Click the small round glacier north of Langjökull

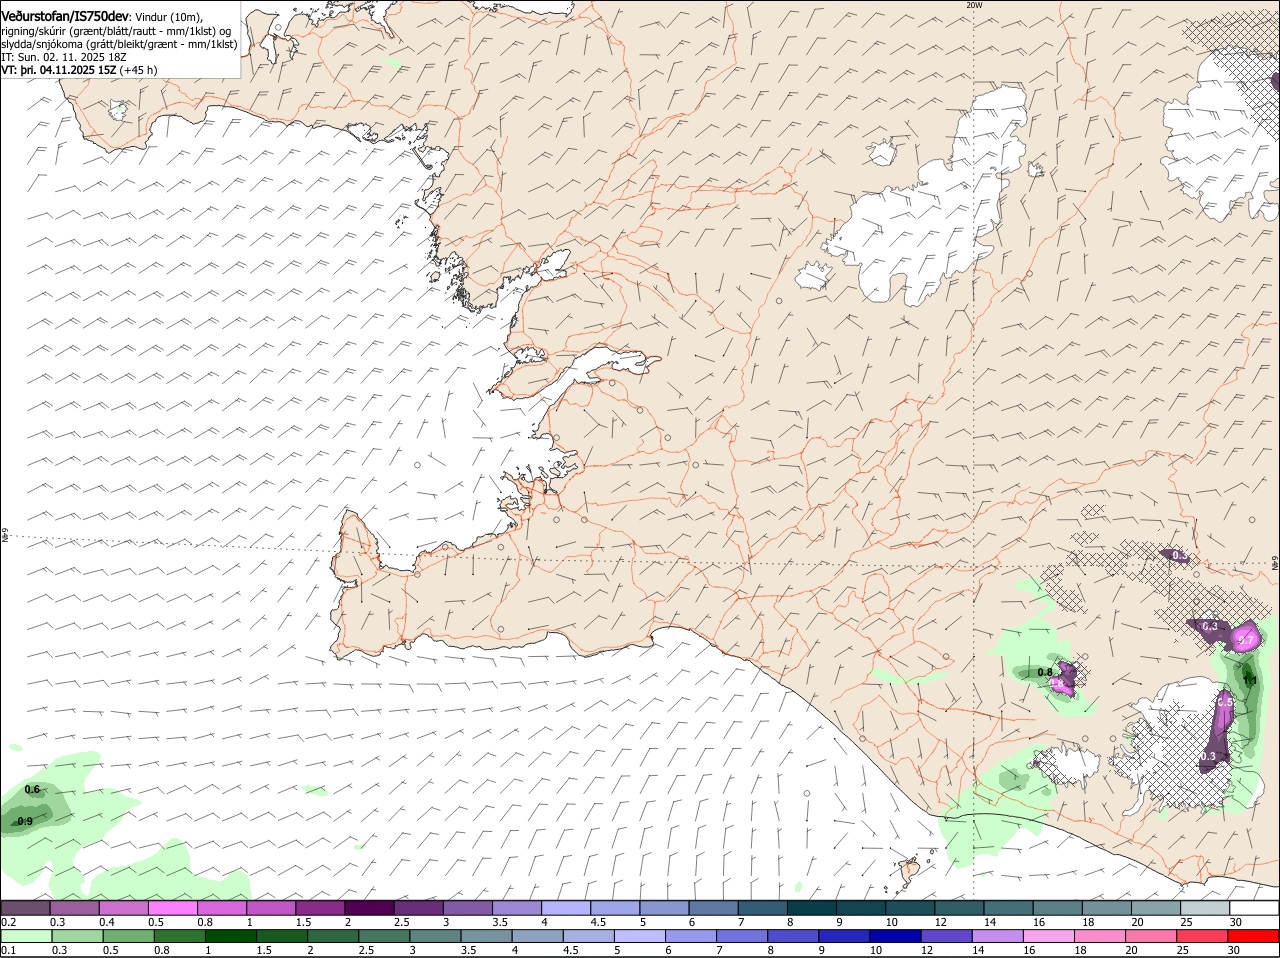[x=882, y=153]
